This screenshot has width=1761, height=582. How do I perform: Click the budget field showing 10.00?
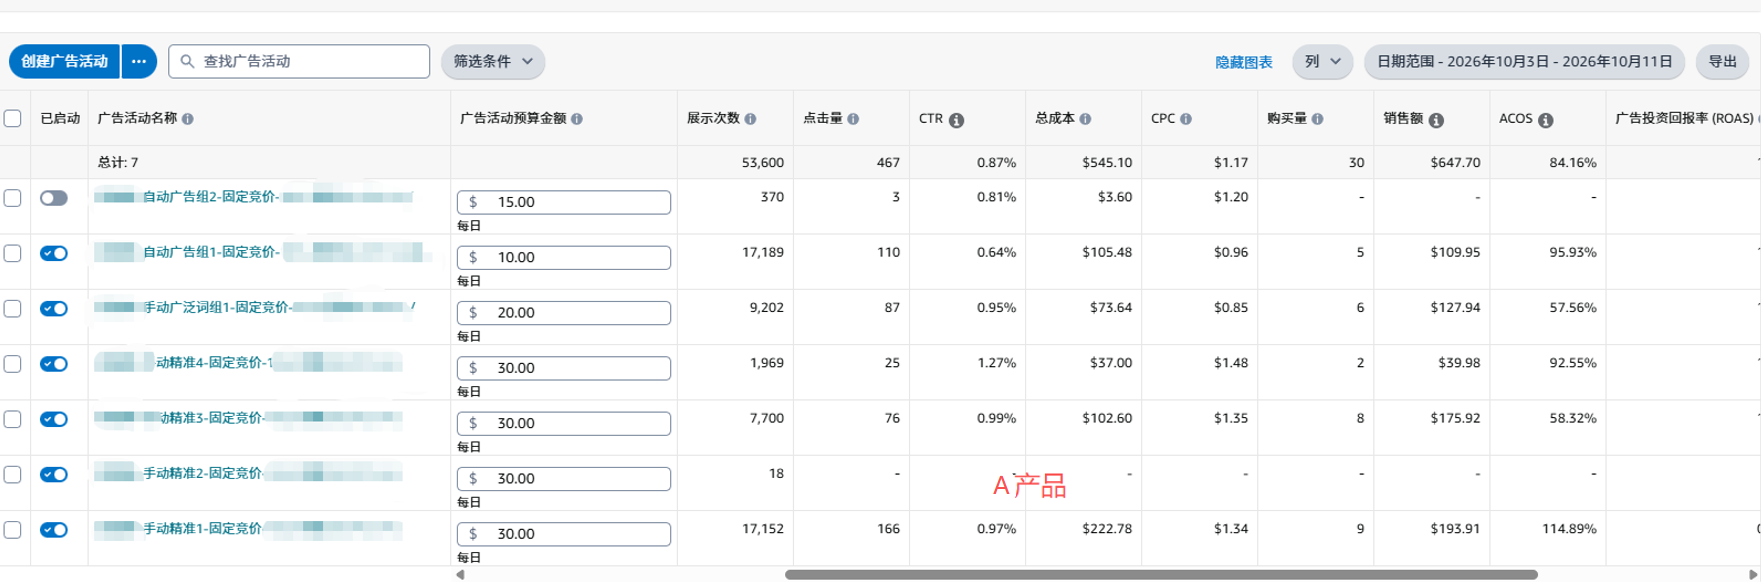point(564,257)
